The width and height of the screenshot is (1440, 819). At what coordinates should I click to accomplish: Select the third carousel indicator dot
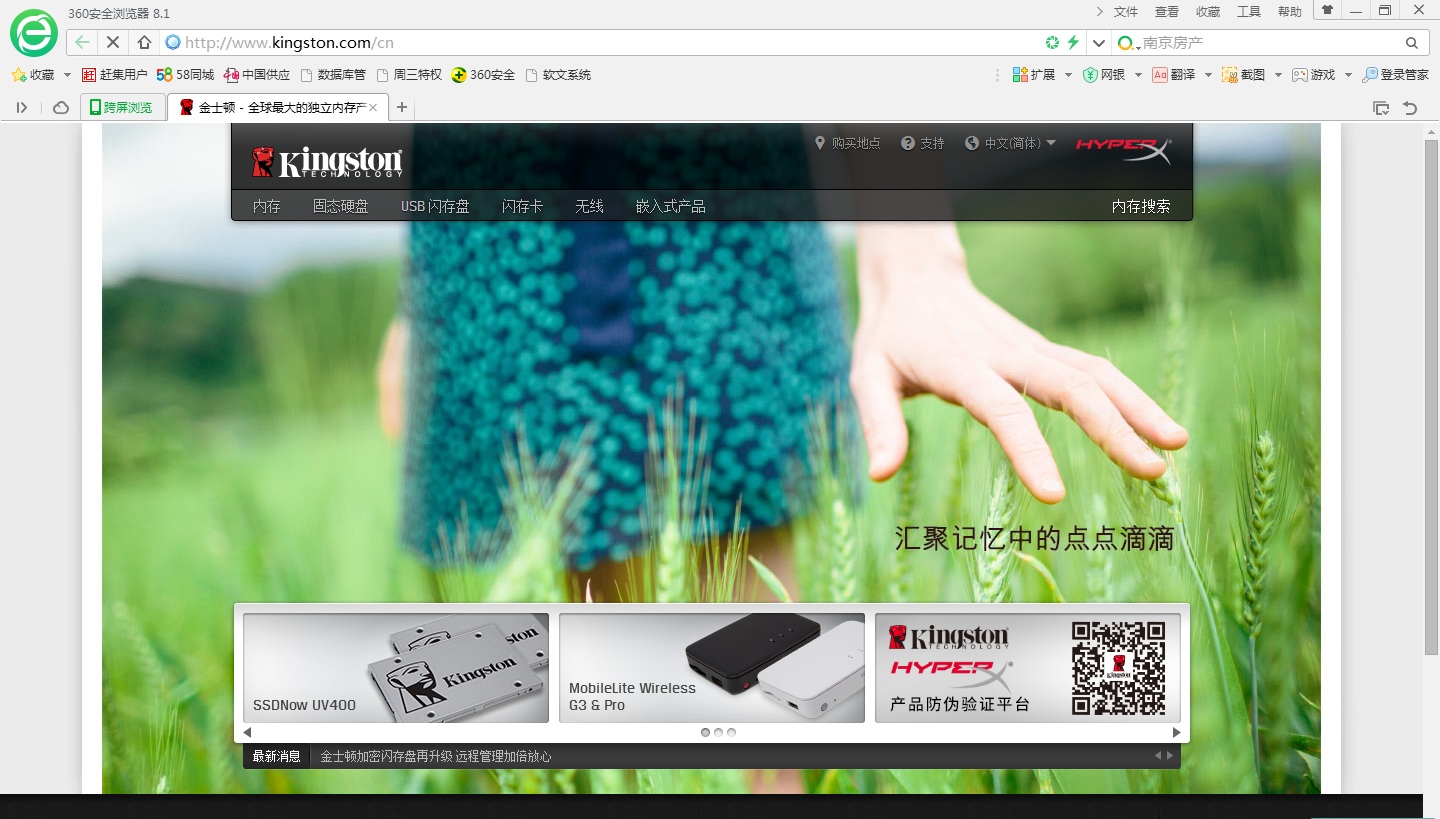click(x=731, y=732)
